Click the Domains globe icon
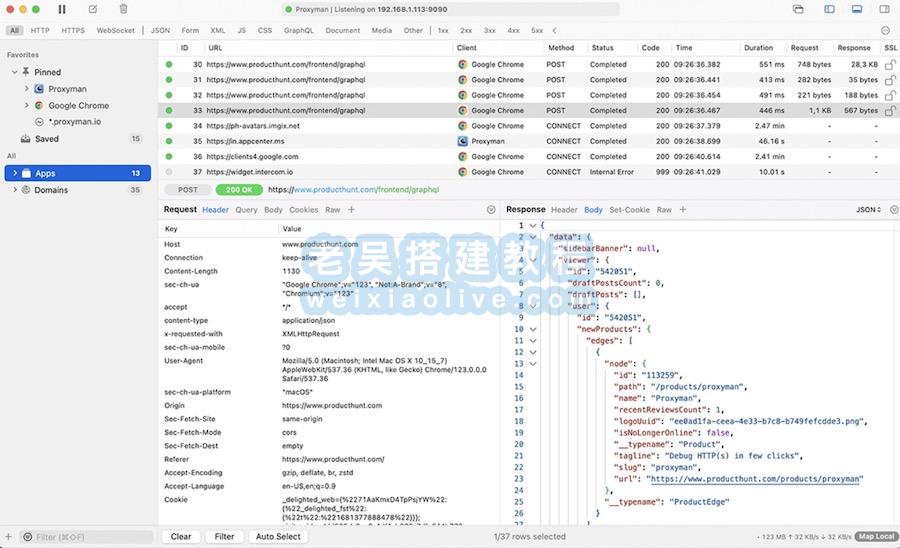The image size is (900, 548). 26,190
